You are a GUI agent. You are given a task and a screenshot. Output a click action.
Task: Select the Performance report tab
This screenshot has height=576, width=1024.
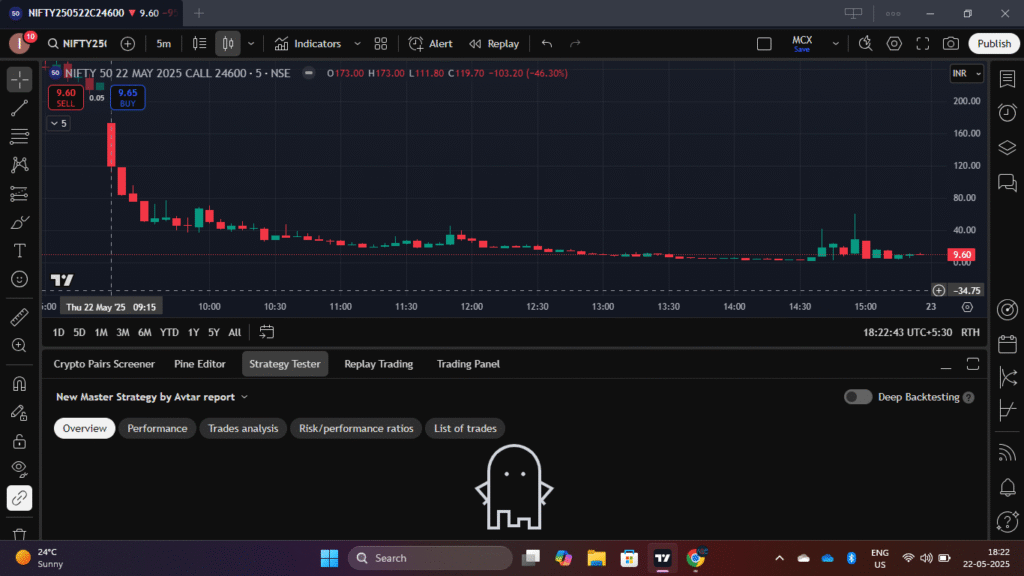(157, 428)
